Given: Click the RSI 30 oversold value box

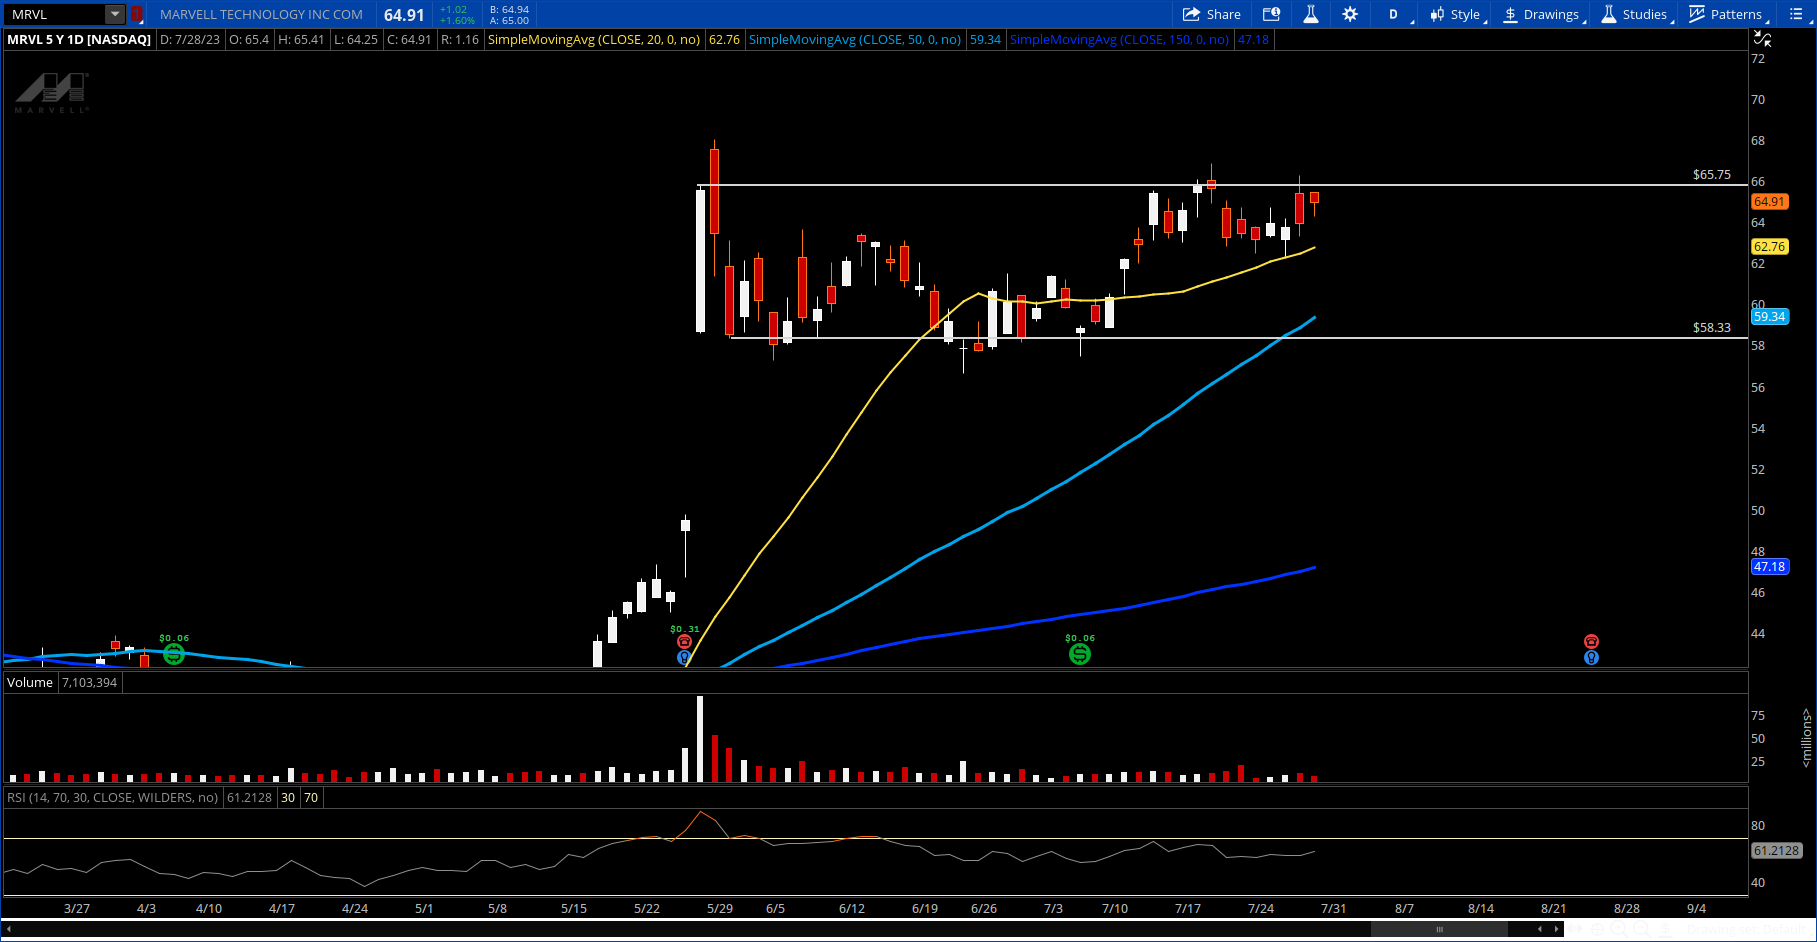Looking at the screenshot, I should click(288, 798).
